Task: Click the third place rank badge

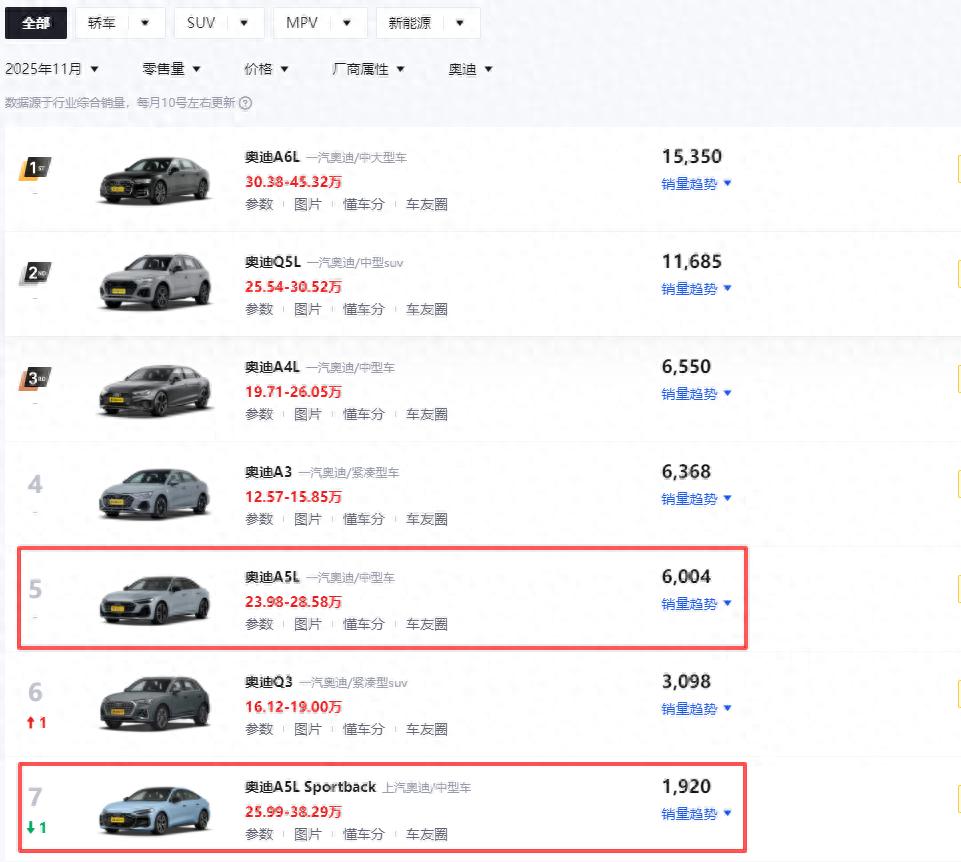Action: pos(35,379)
